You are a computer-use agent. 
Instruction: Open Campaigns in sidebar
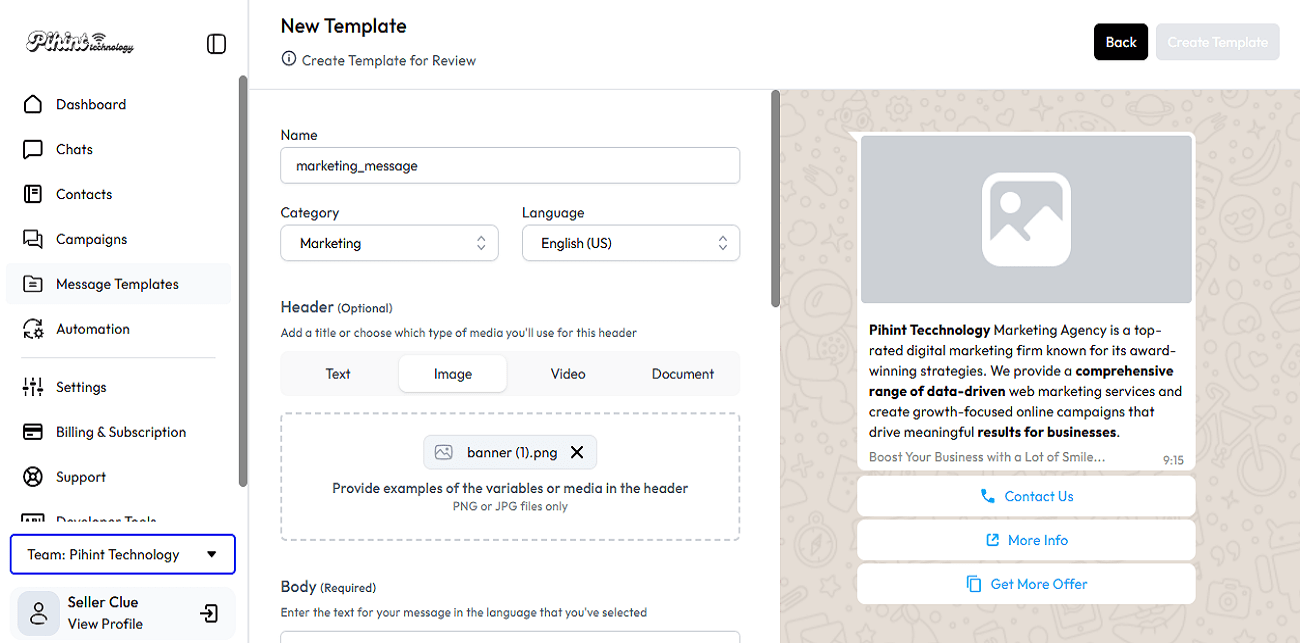coord(91,240)
